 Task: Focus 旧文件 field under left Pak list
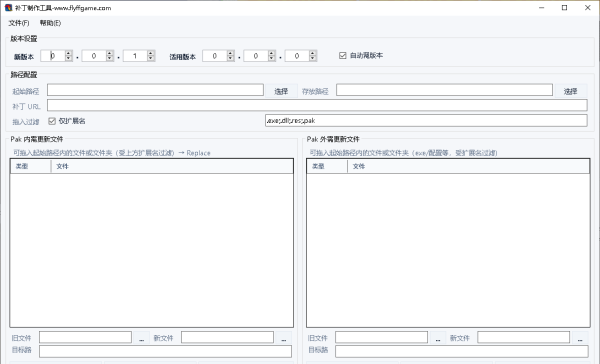point(85,337)
